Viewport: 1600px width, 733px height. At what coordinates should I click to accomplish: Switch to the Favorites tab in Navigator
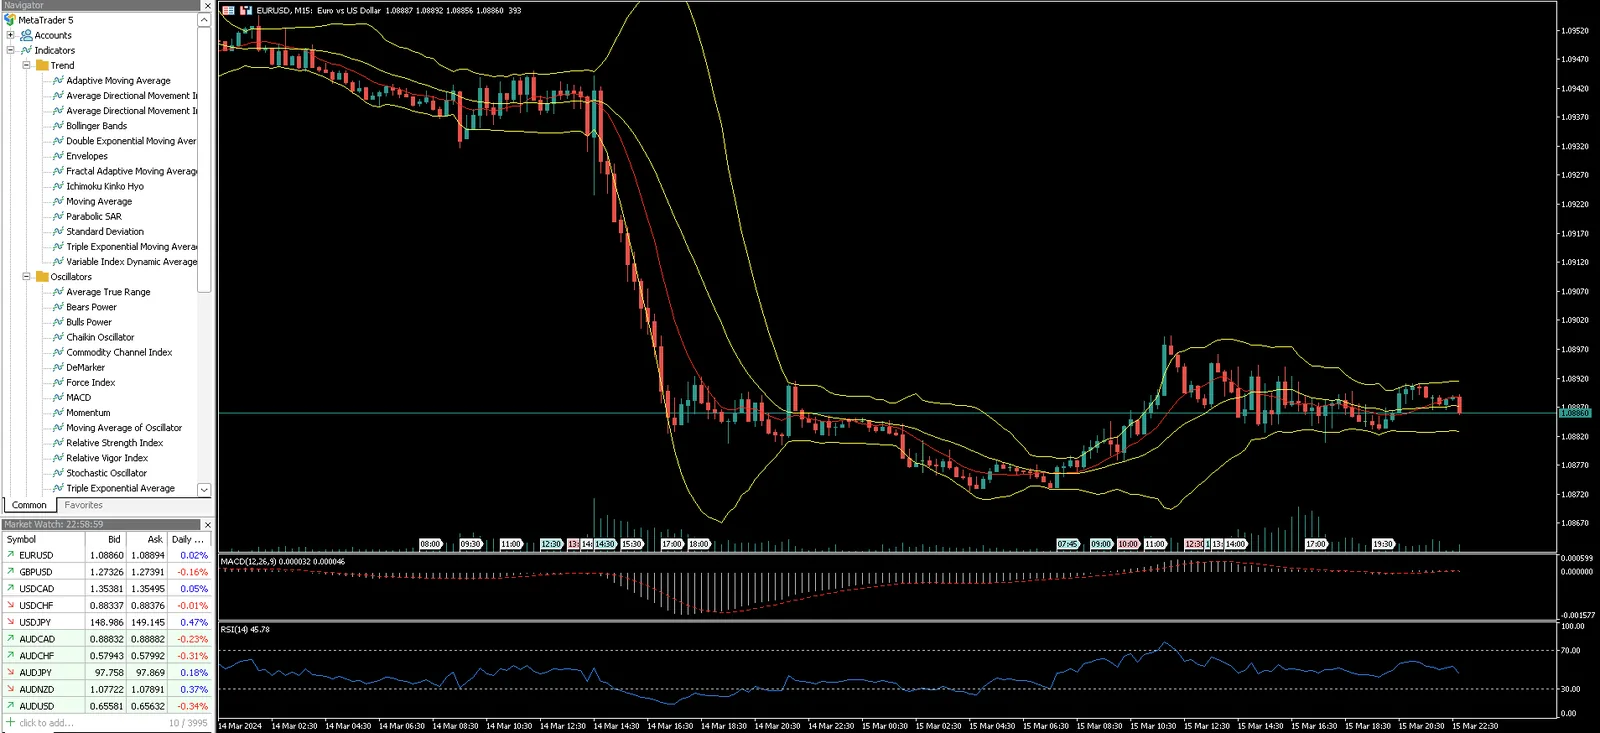(83, 505)
